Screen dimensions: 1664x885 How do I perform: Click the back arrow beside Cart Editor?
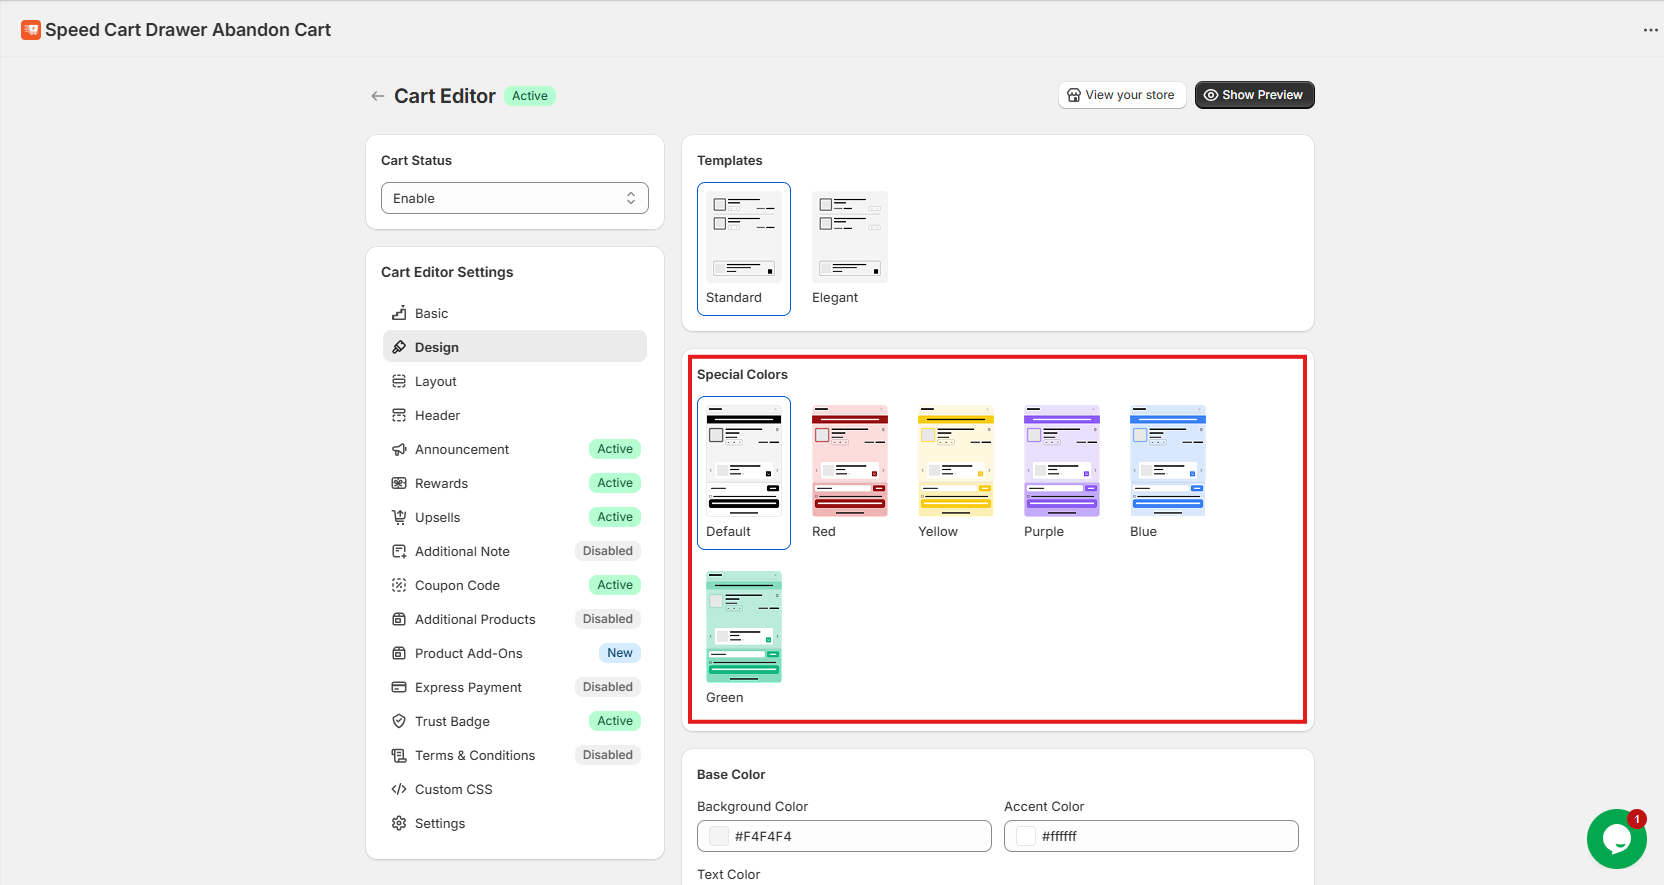tap(377, 96)
